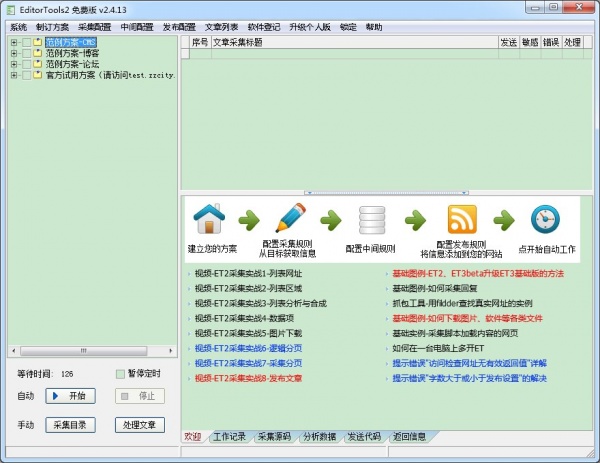The image size is (600, 463).
Task: Tick the checkbox of 范例方案-论坛
Action: (x=26, y=64)
